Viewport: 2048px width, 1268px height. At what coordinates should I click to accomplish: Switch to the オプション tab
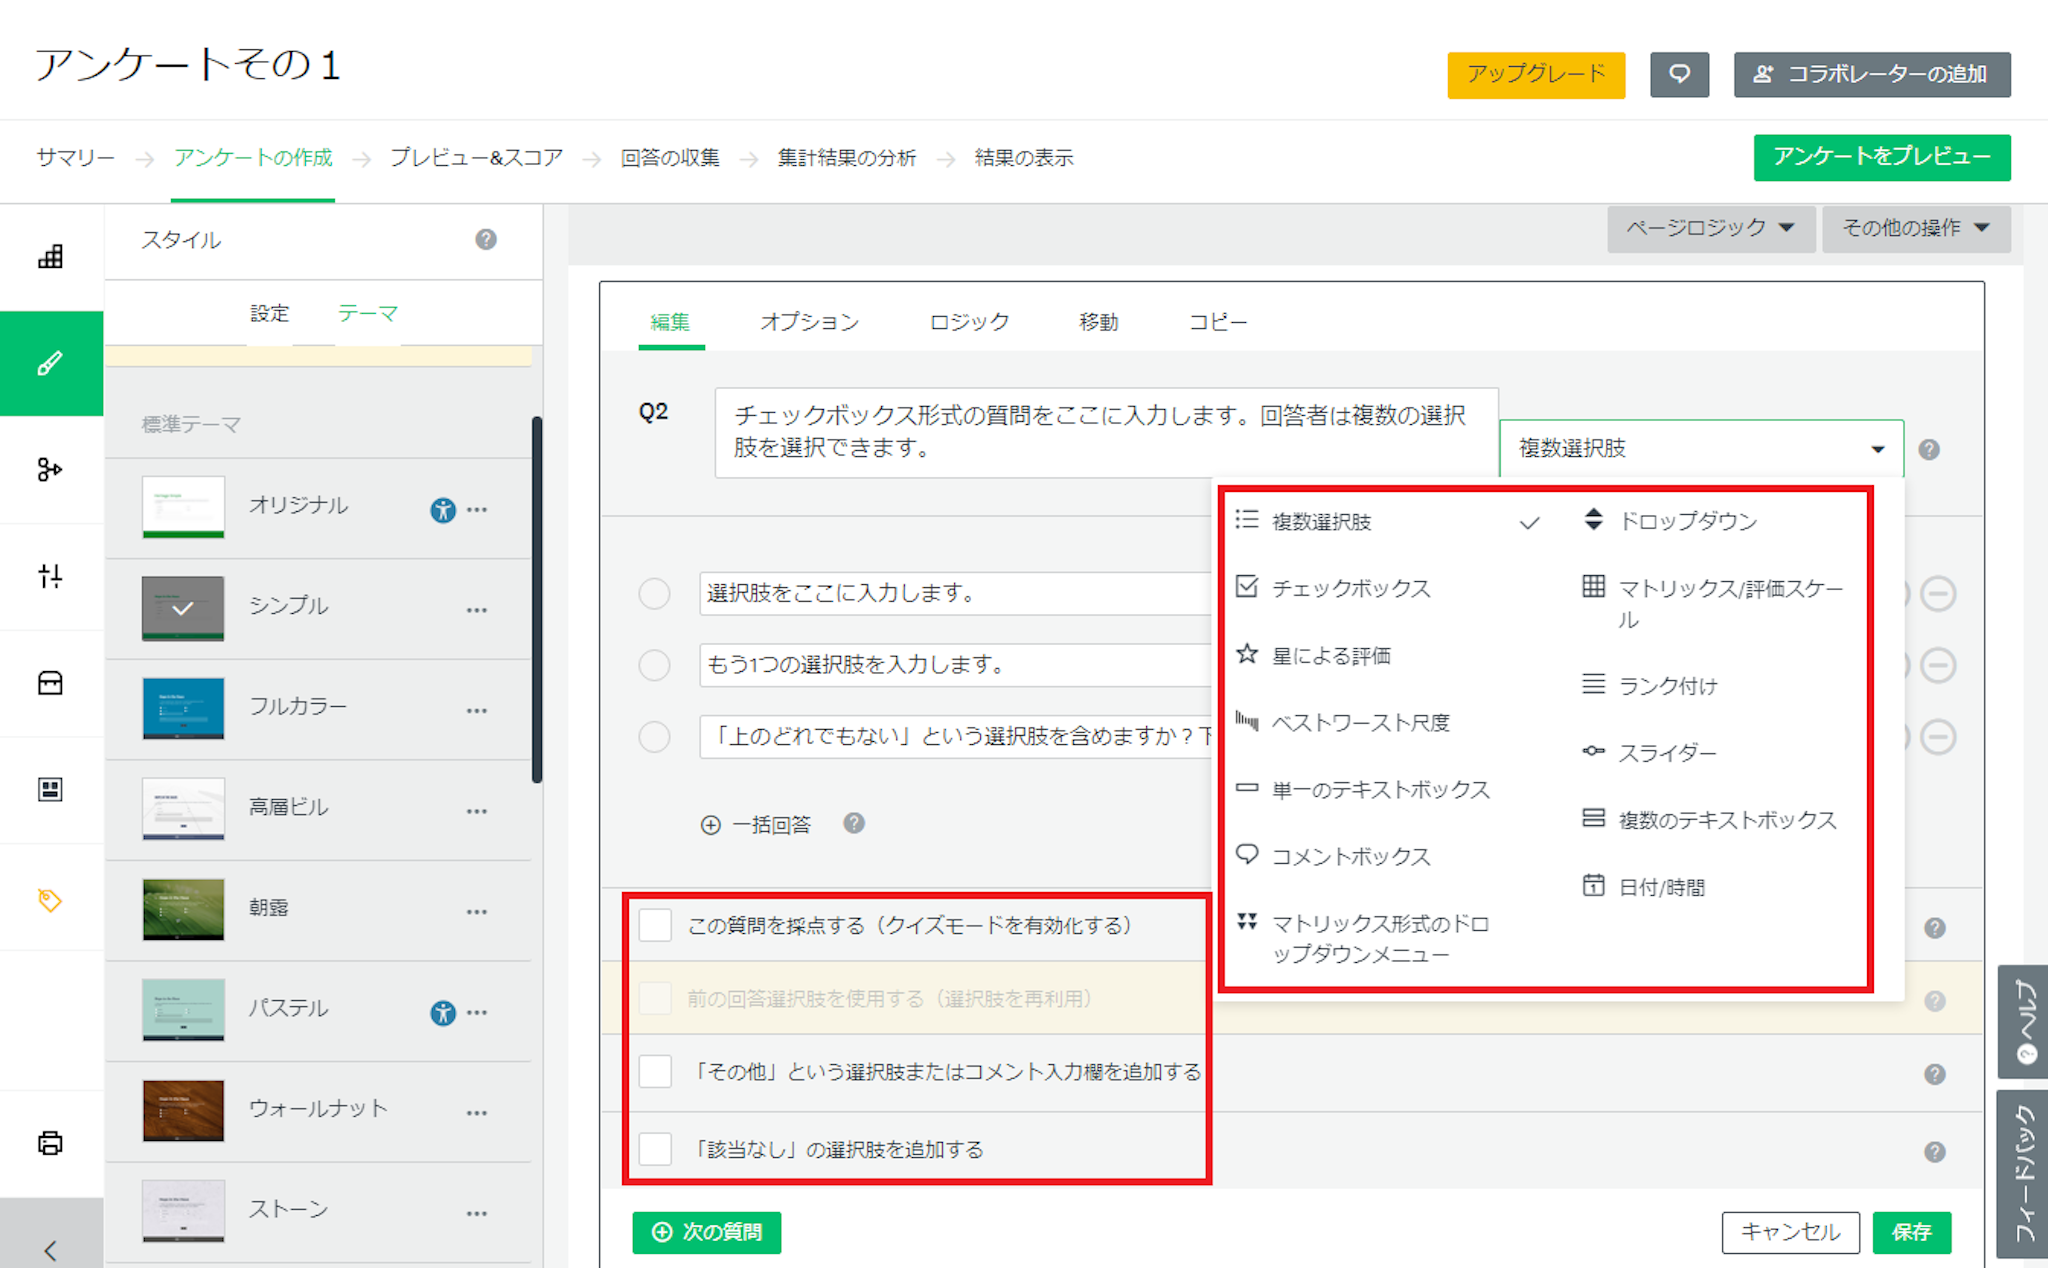pyautogui.click(x=809, y=322)
